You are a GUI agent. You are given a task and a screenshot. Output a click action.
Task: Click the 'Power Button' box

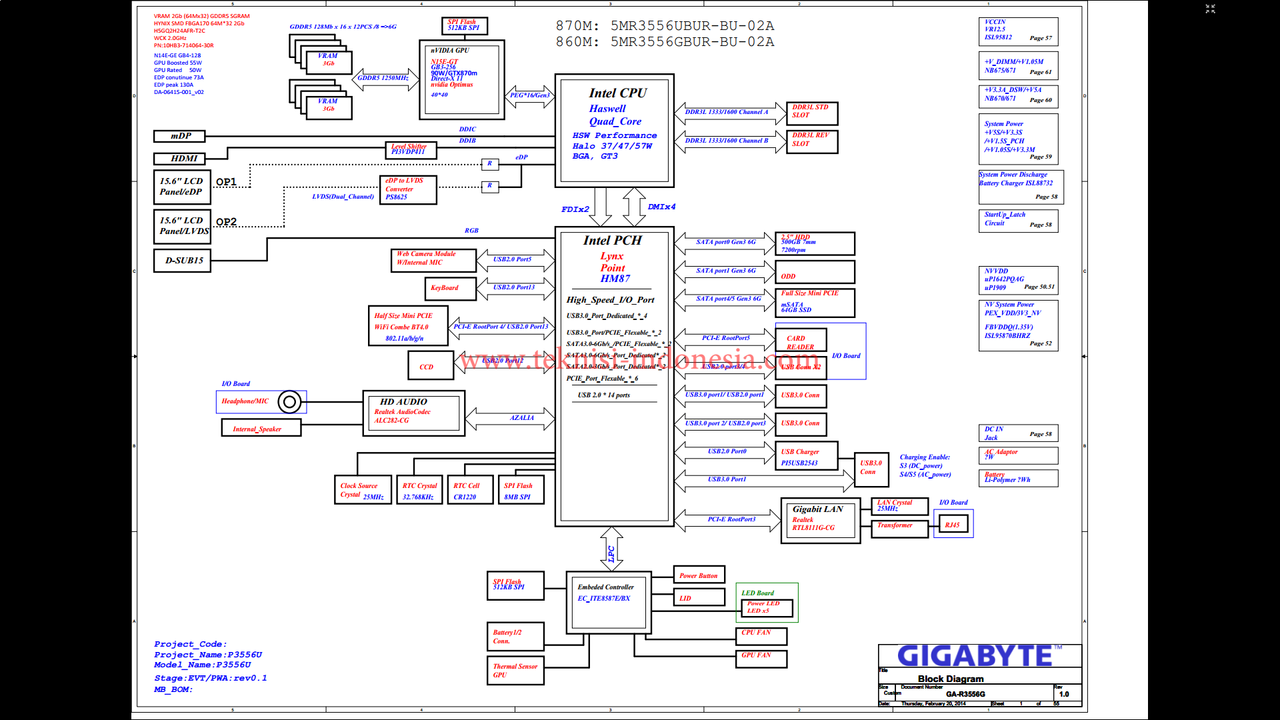[x=700, y=576]
